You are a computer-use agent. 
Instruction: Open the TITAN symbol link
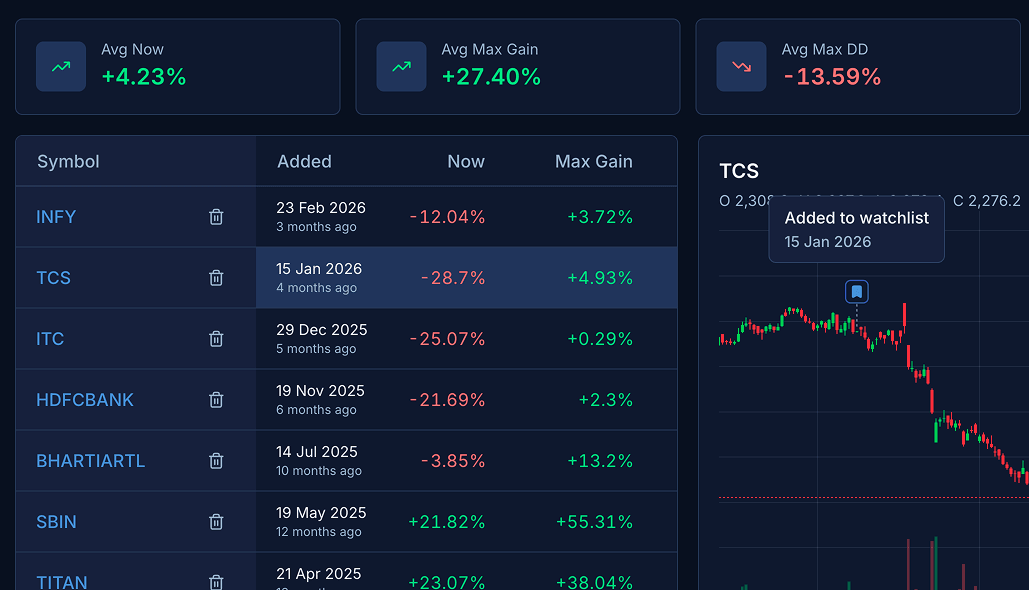point(62,581)
